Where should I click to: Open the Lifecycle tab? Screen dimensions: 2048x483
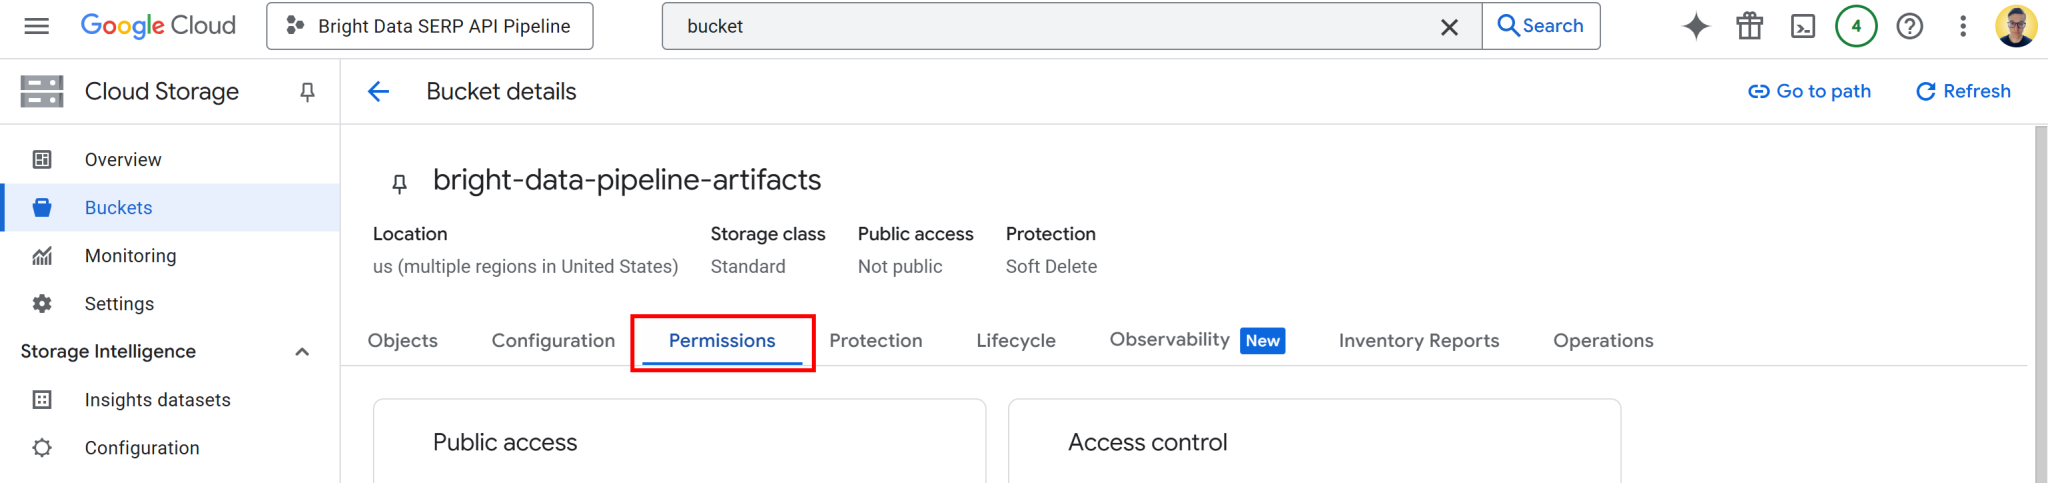coord(1016,341)
